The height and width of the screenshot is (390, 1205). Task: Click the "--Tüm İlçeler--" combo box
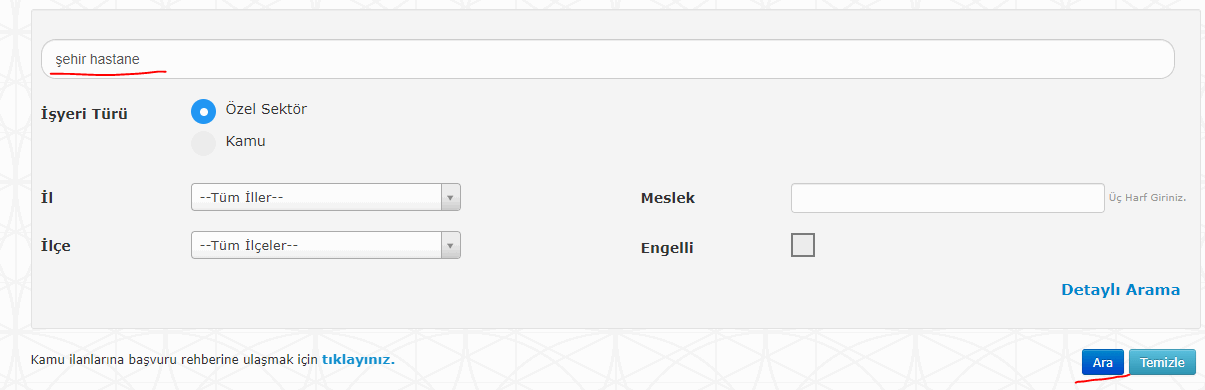coord(325,245)
